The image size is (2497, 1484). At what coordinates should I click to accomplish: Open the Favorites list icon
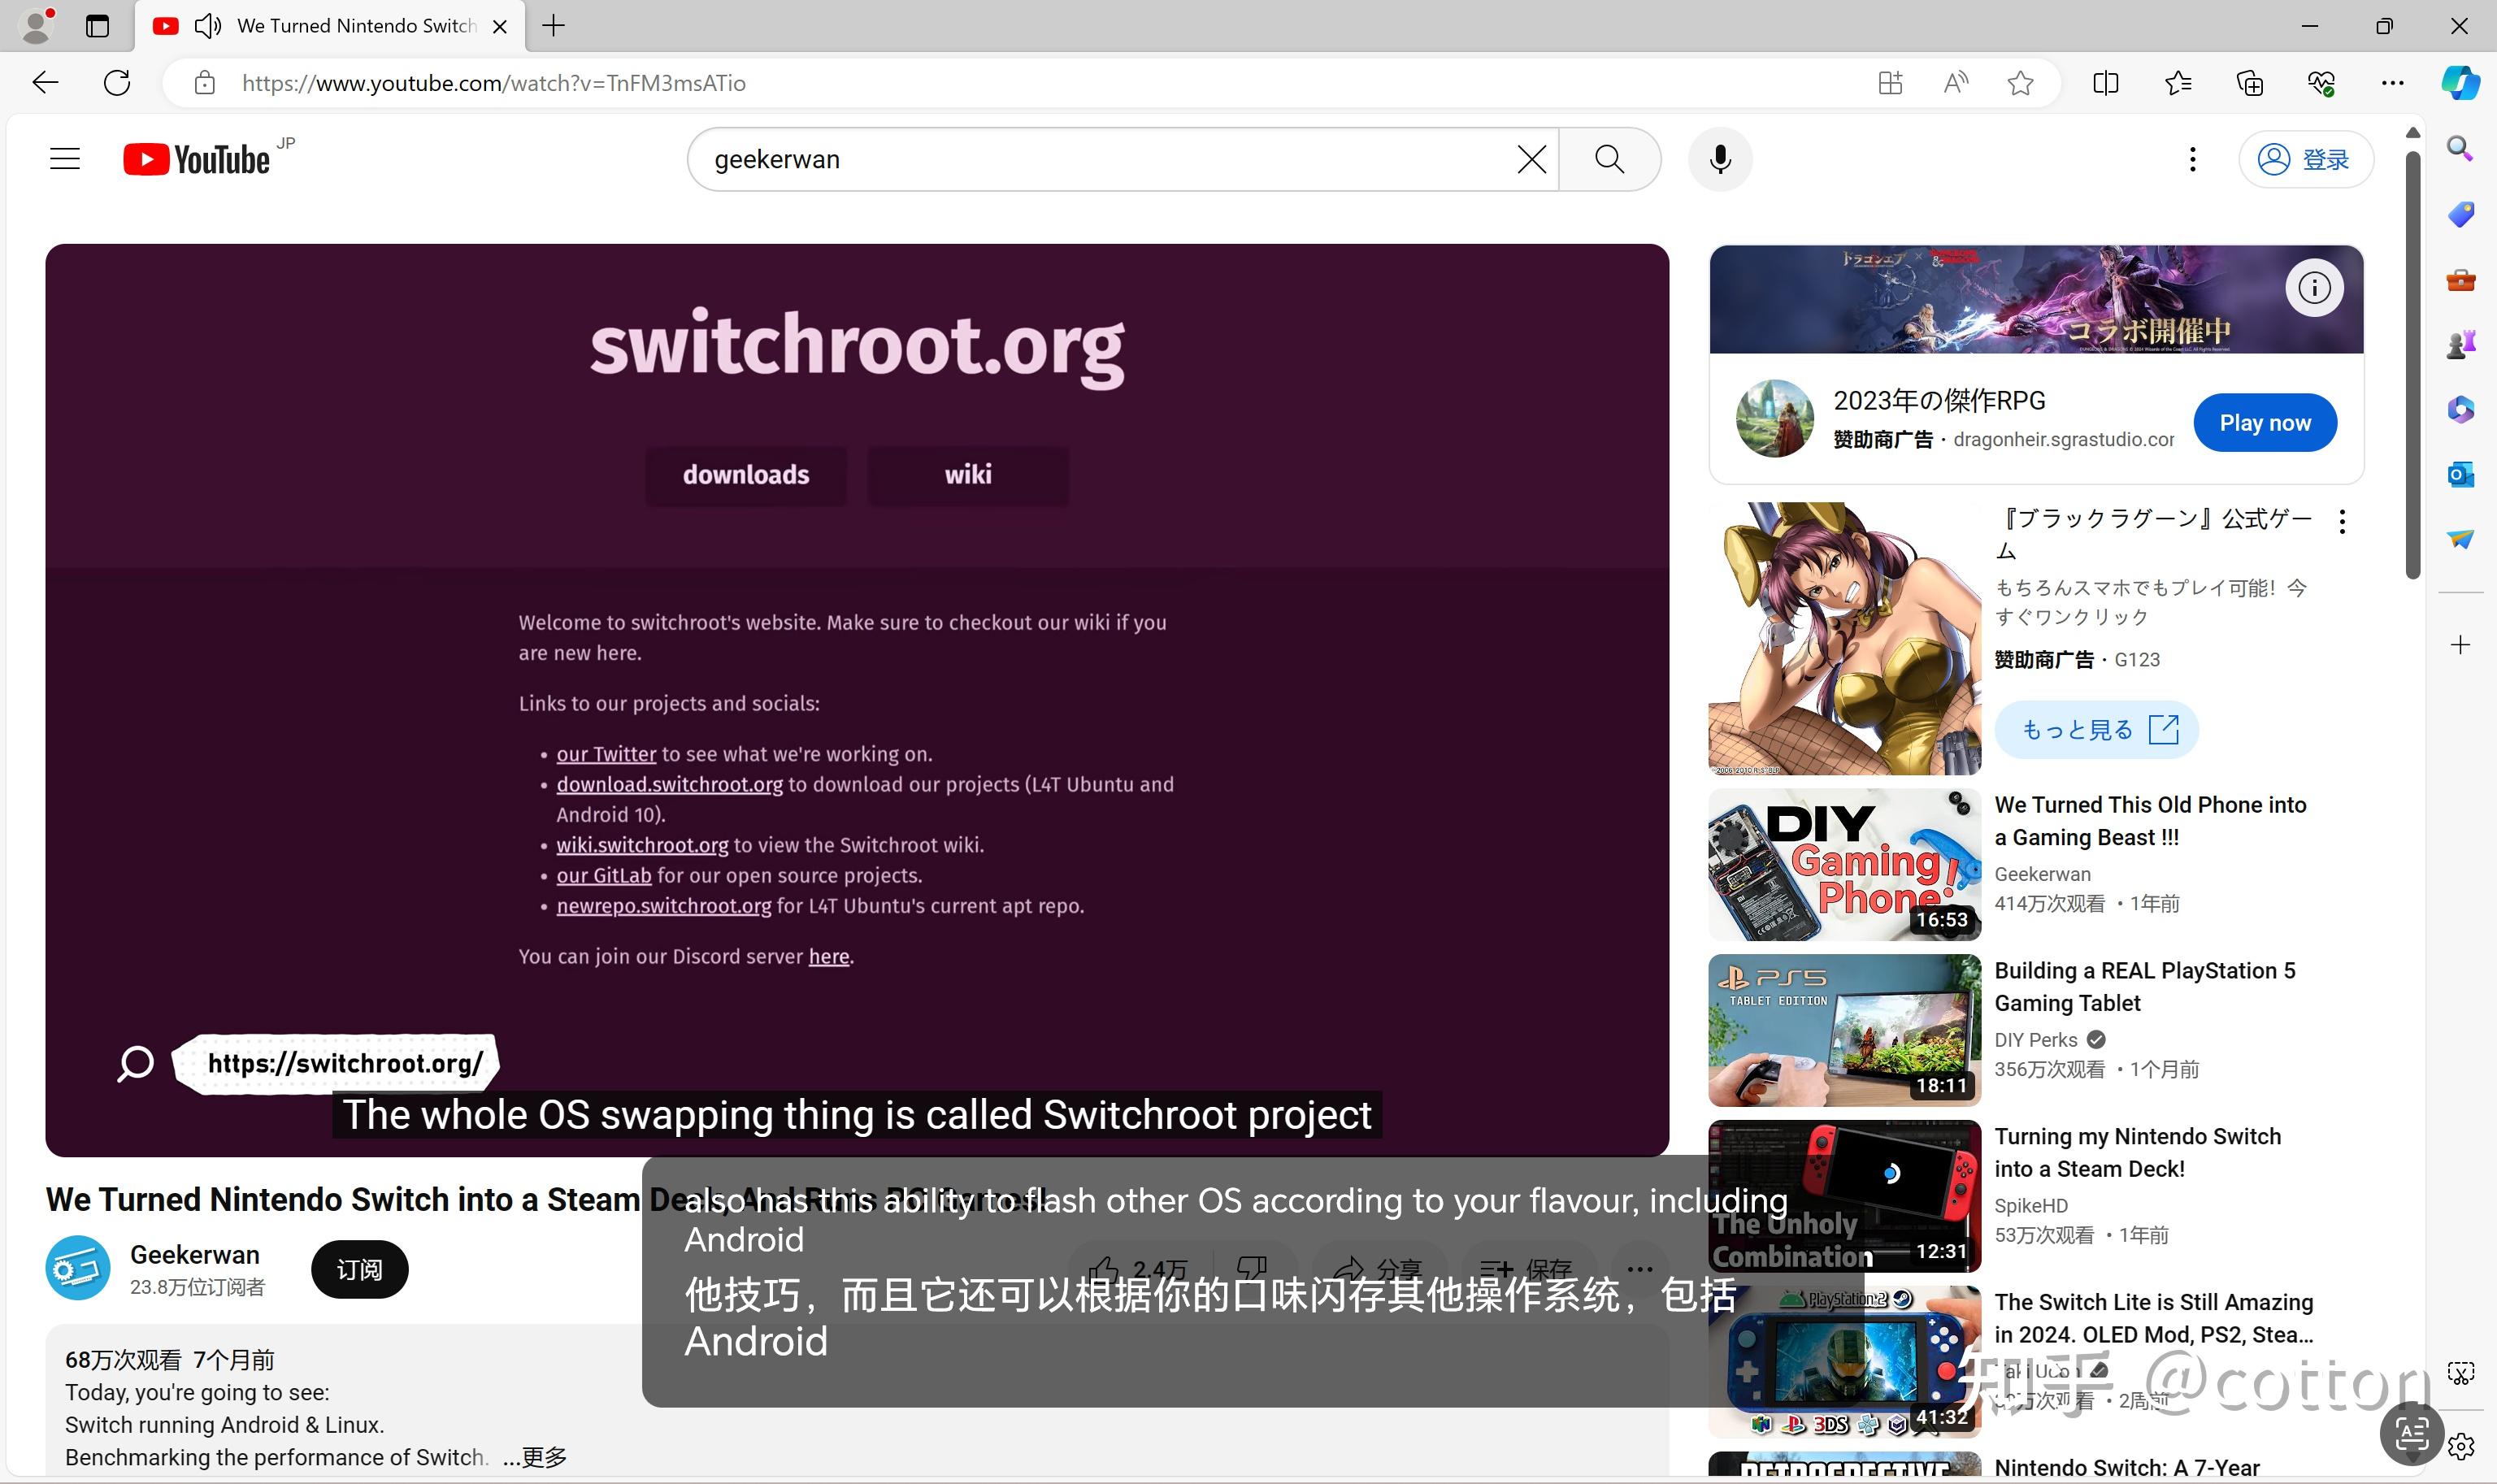2177,83
